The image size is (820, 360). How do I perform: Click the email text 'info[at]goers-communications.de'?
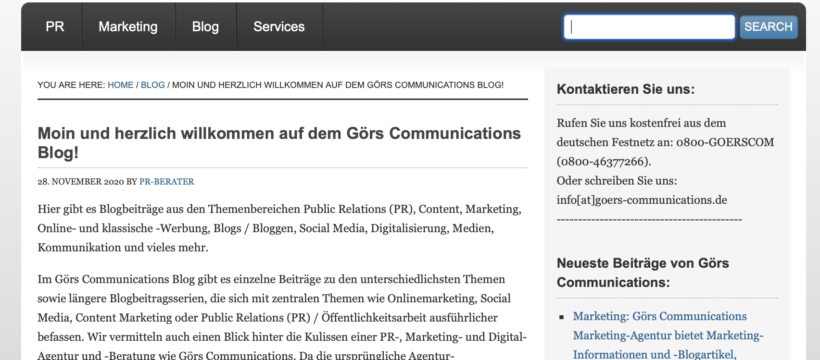point(642,200)
